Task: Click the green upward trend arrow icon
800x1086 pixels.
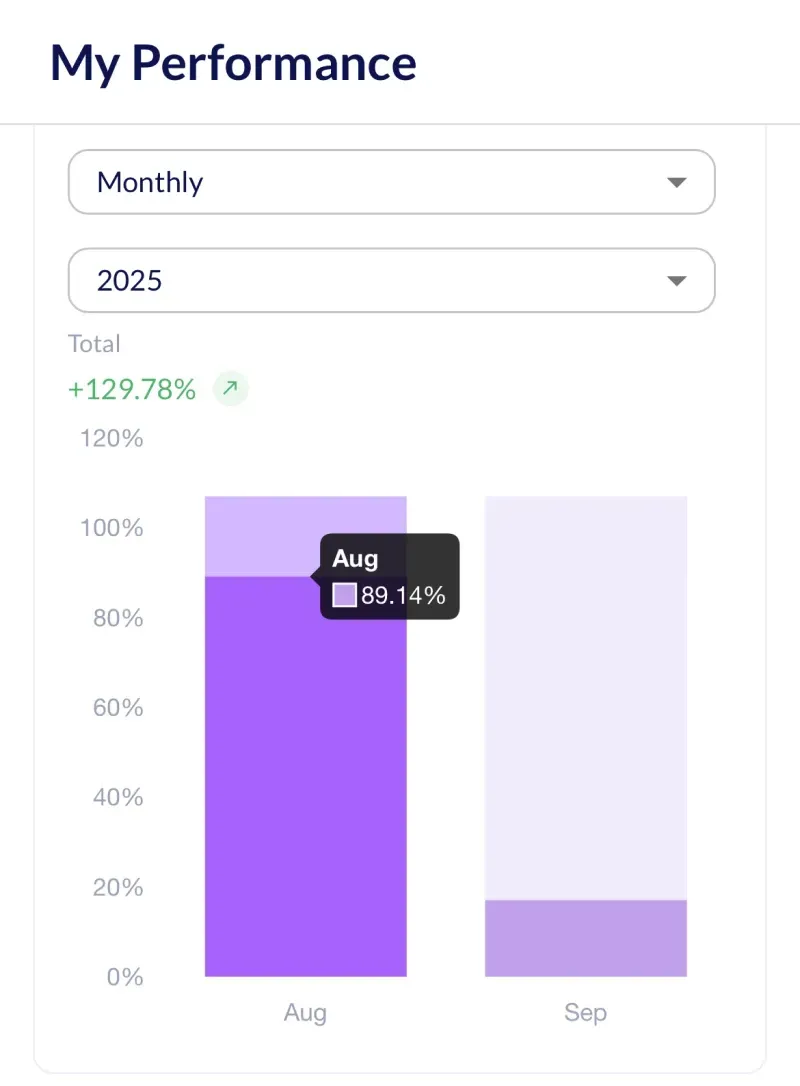Action: pyautogui.click(x=231, y=389)
